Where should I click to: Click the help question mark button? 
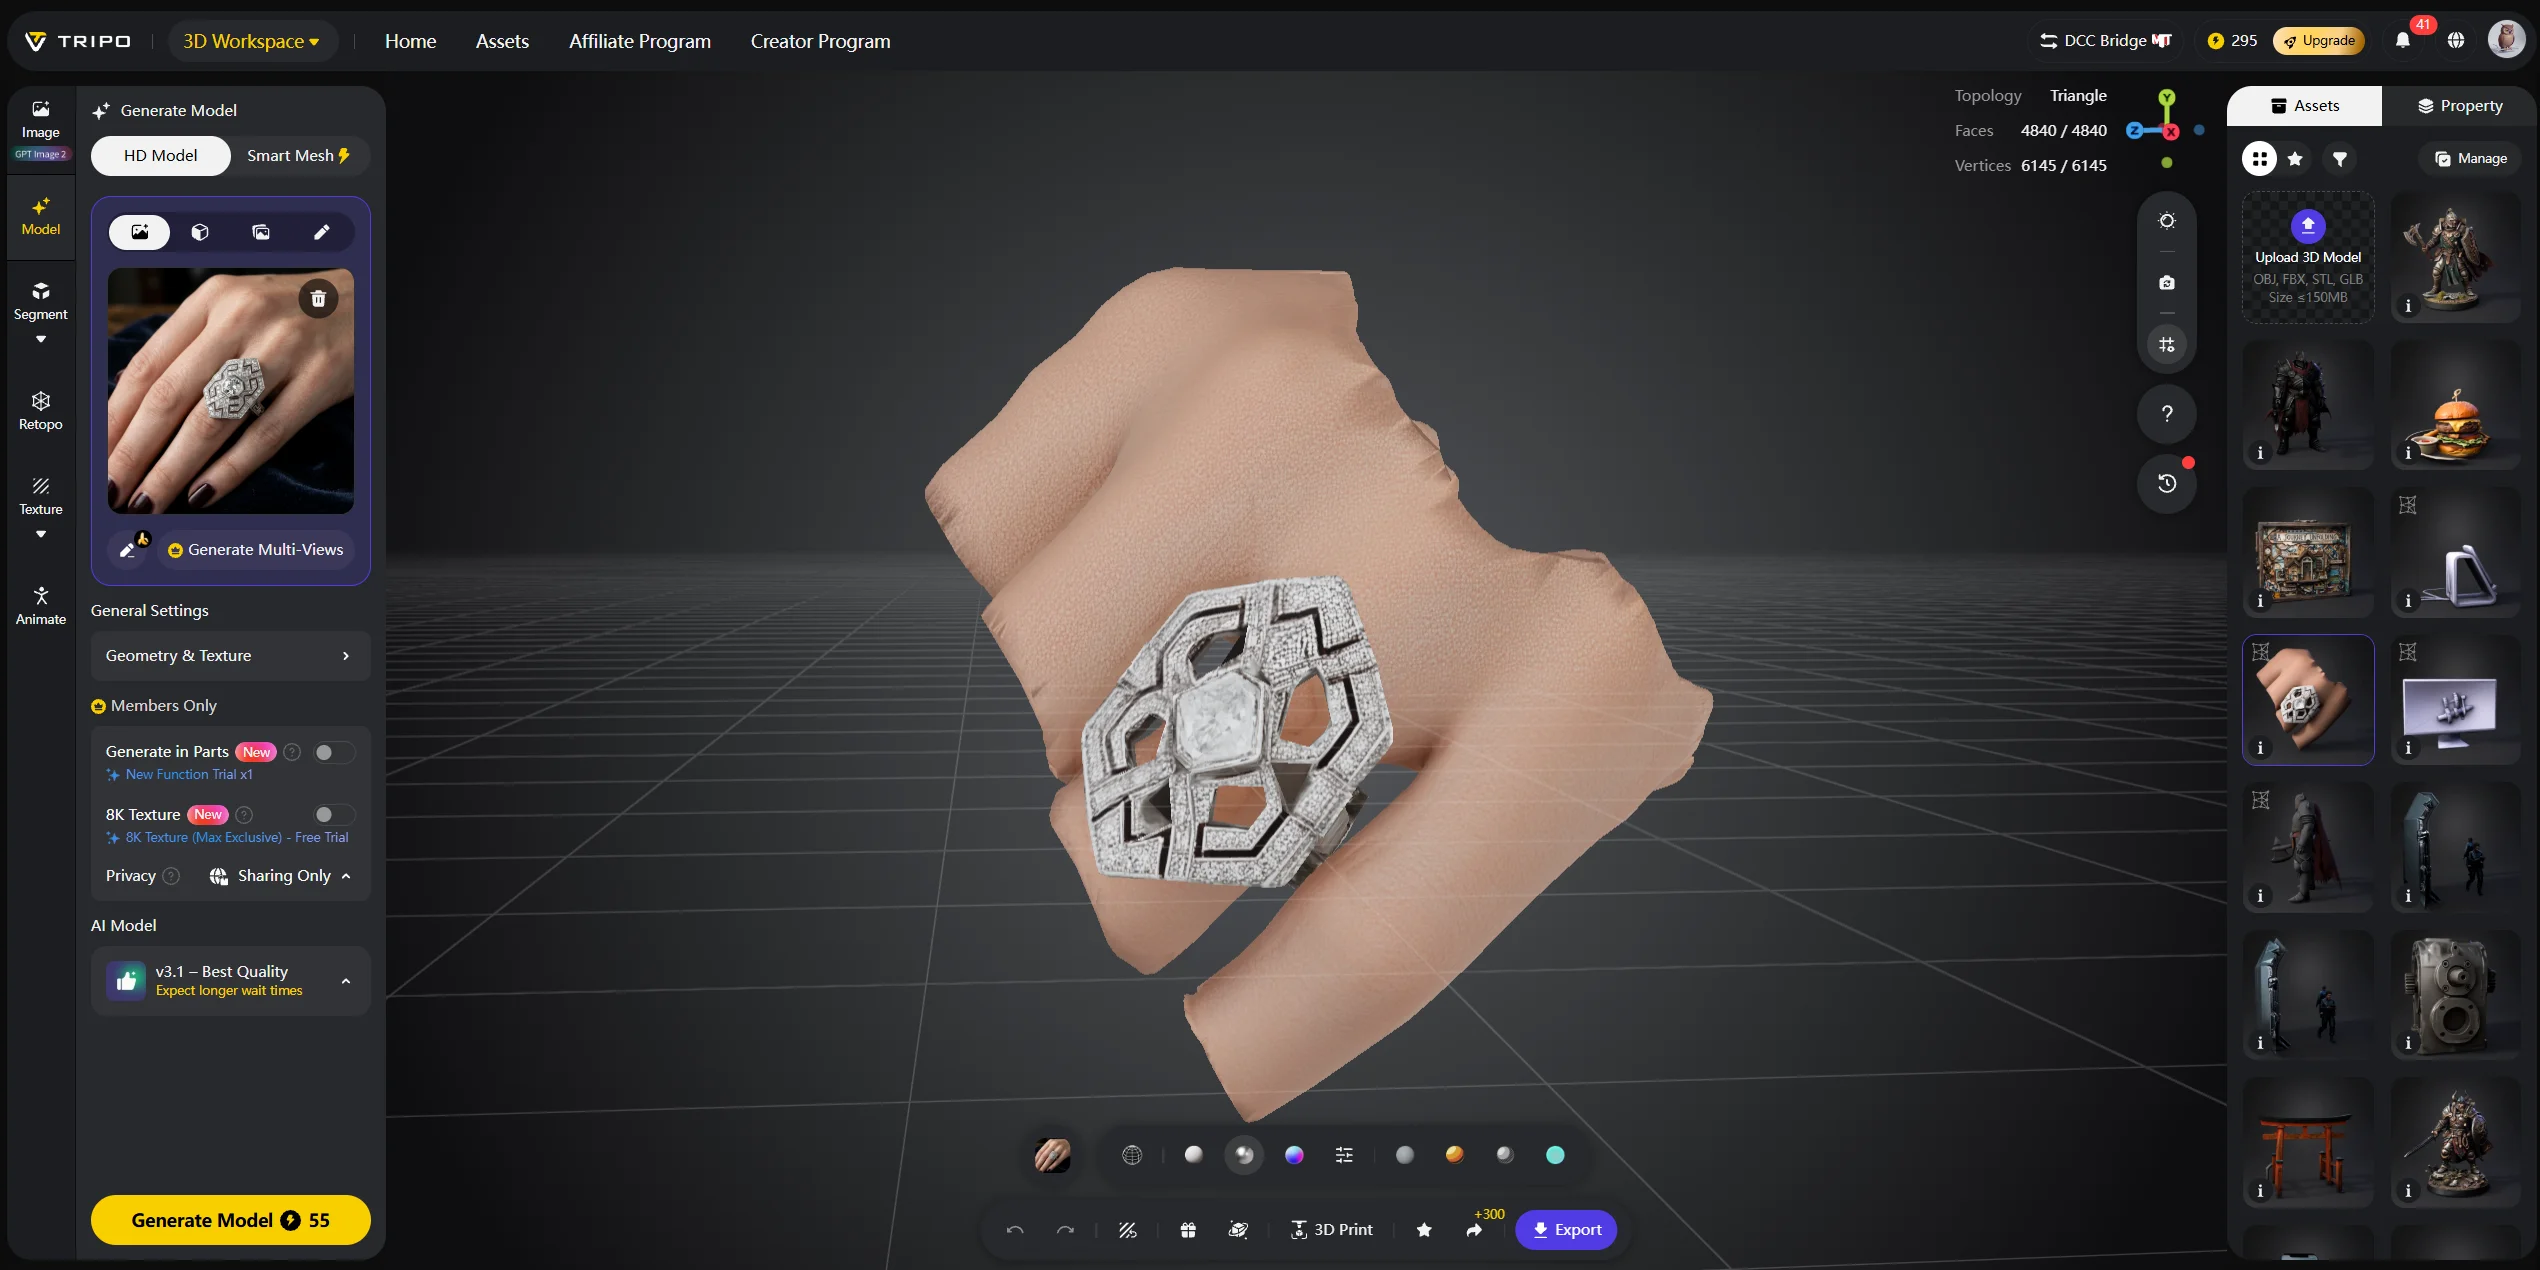[2166, 413]
